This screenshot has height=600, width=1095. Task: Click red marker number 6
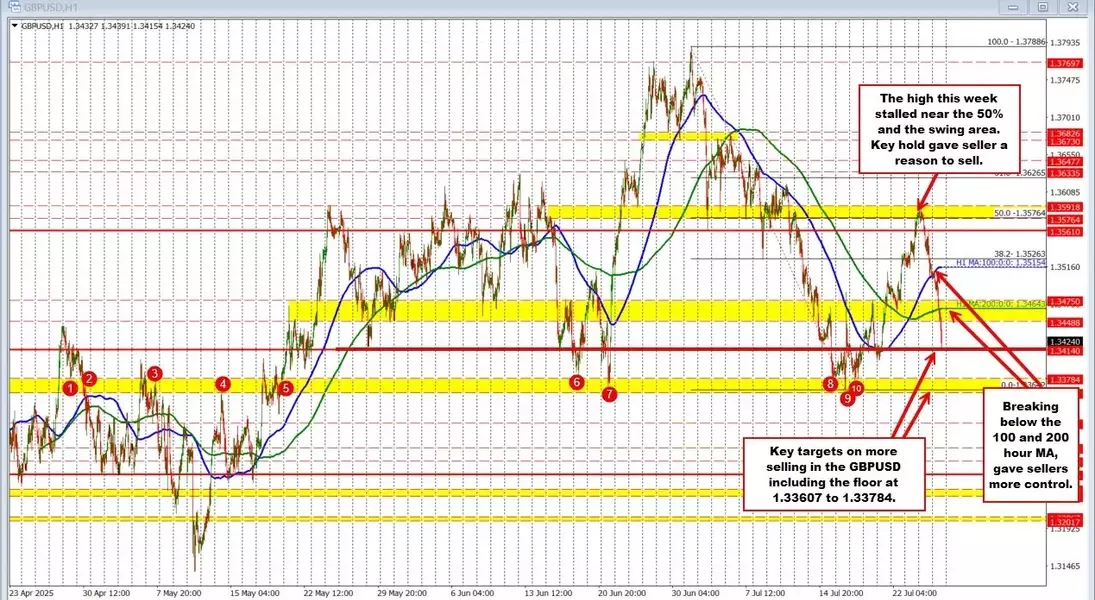(x=576, y=381)
